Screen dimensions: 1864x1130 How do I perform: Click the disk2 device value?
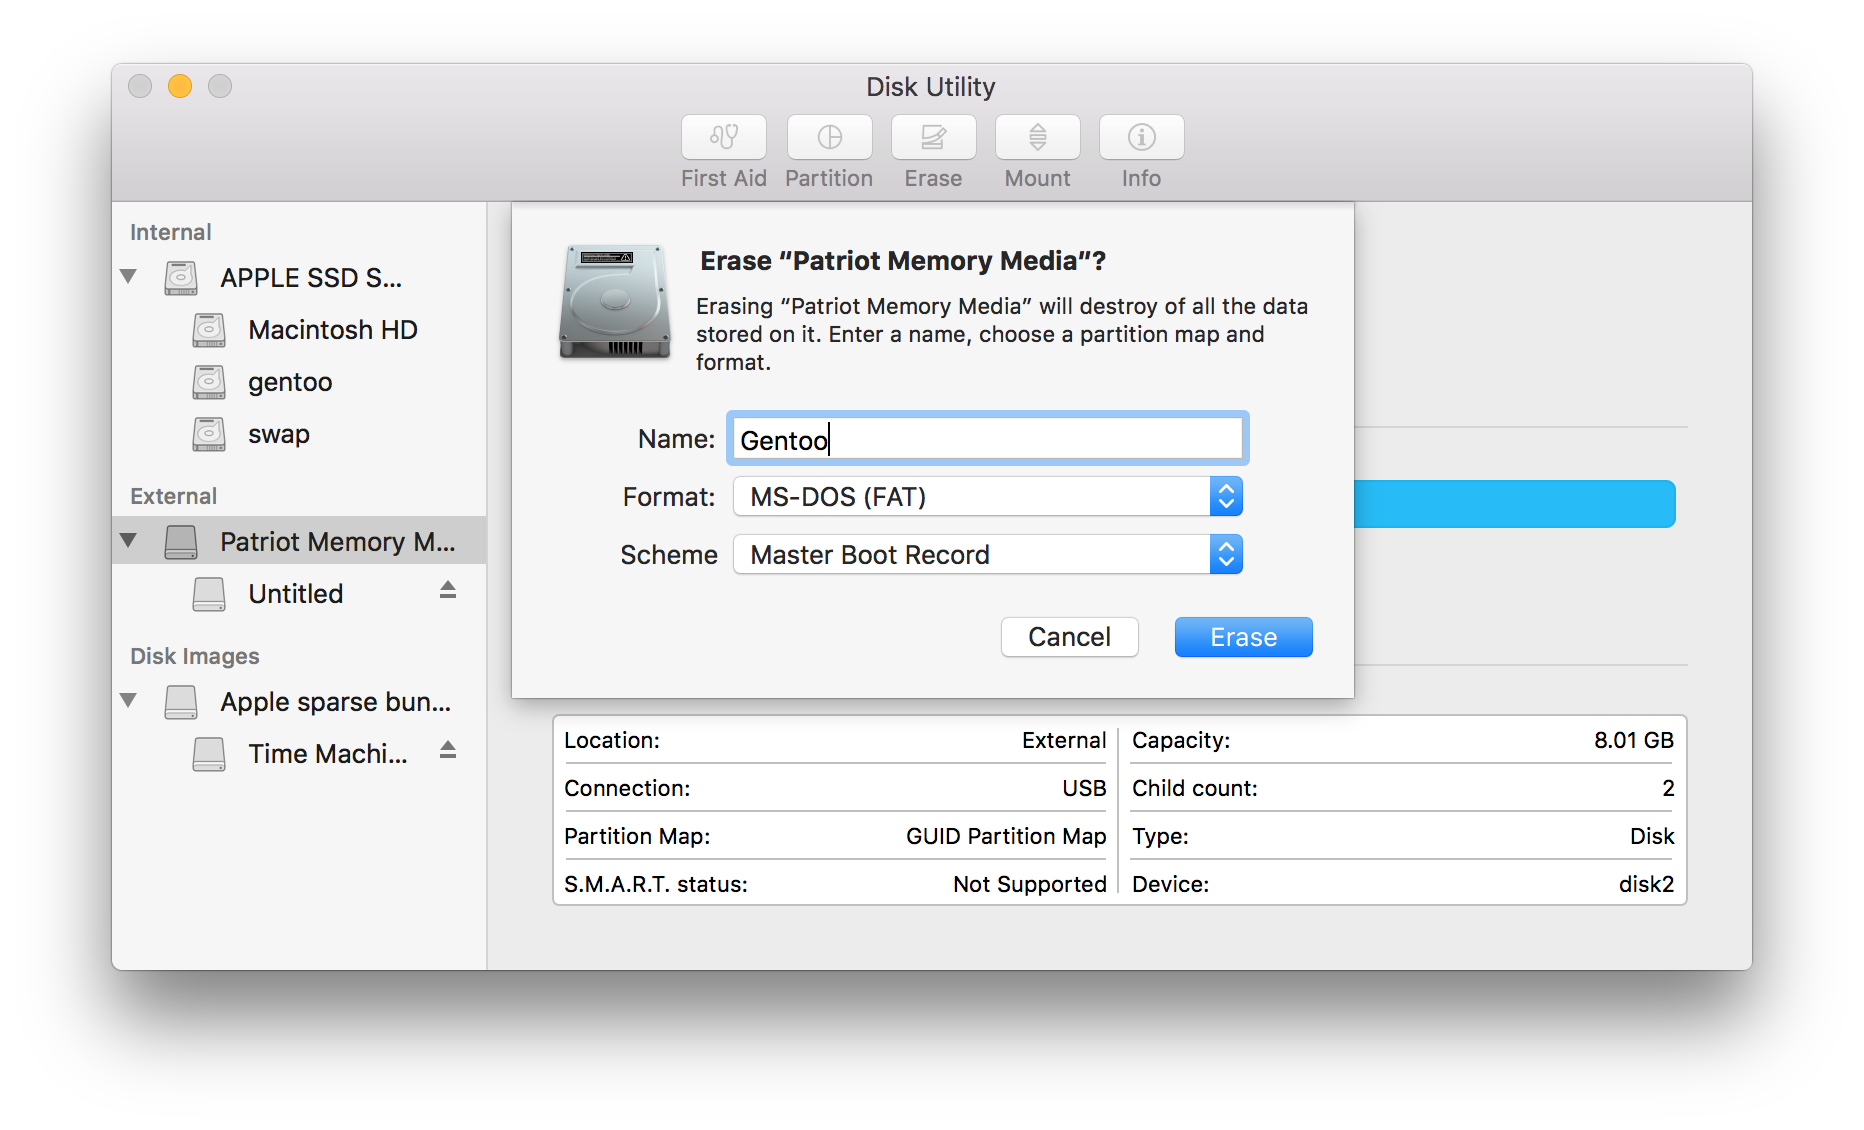click(1646, 884)
